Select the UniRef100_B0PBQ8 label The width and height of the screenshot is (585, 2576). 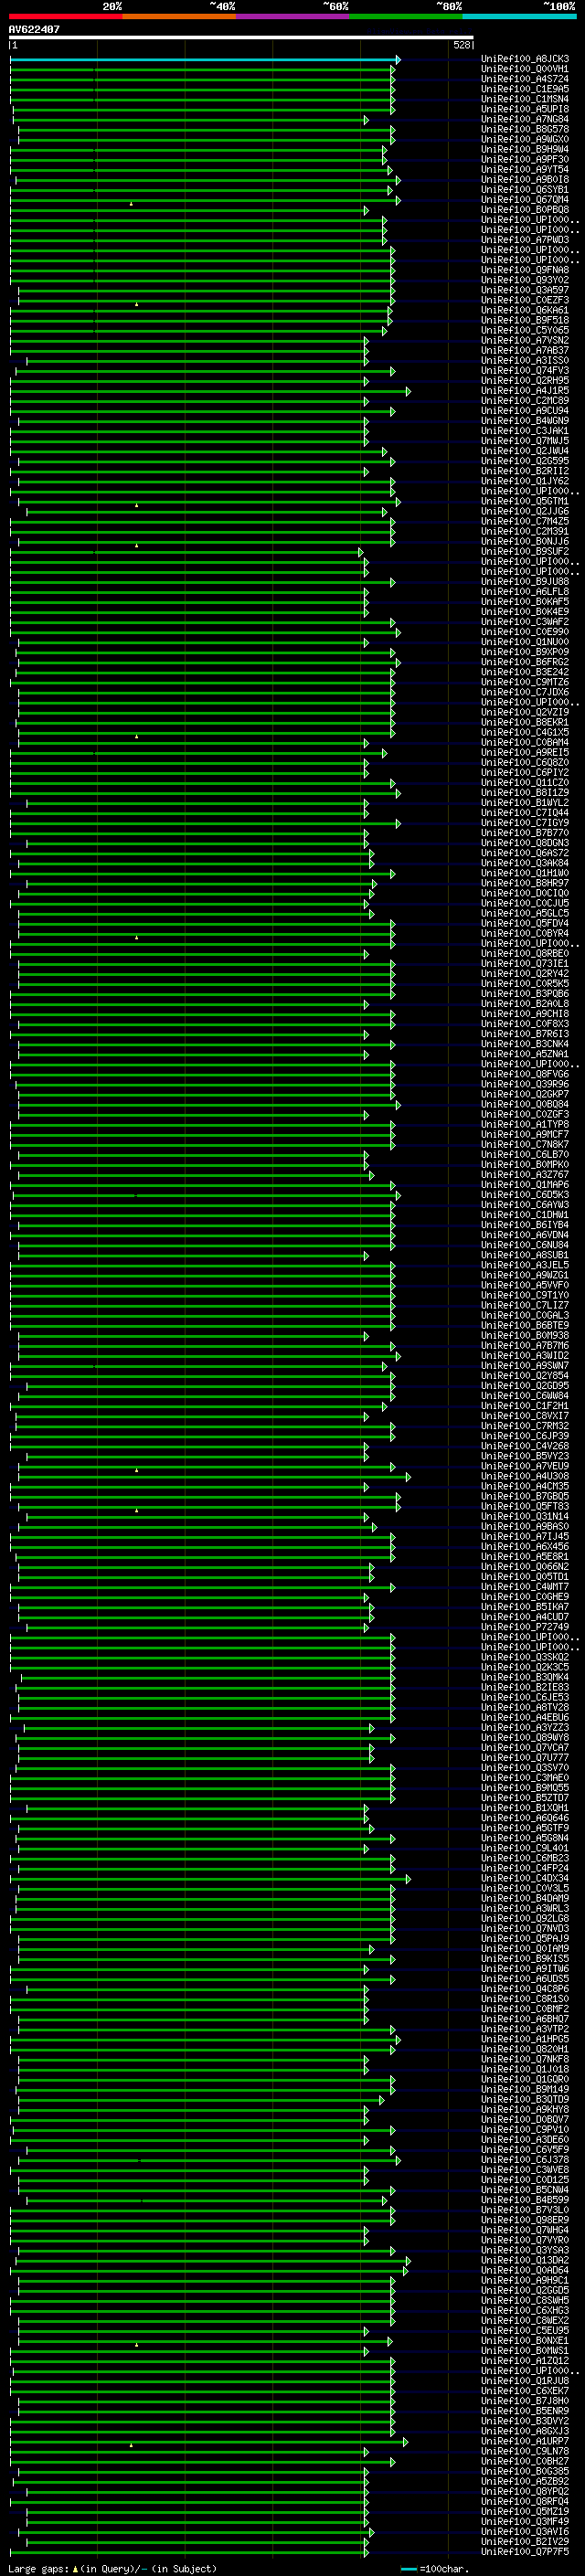(x=525, y=210)
